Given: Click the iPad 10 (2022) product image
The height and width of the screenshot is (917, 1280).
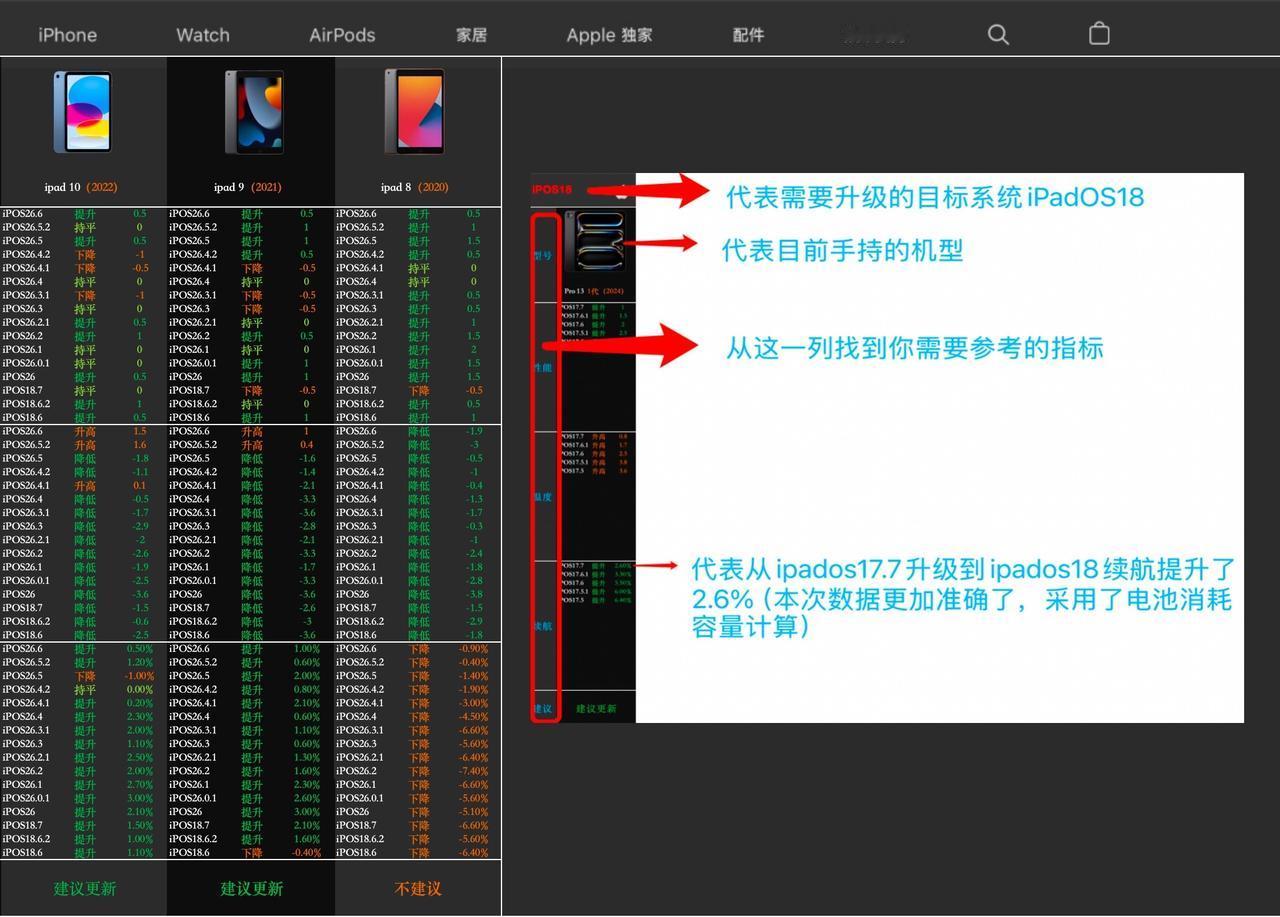Looking at the screenshot, I should coord(82,111).
